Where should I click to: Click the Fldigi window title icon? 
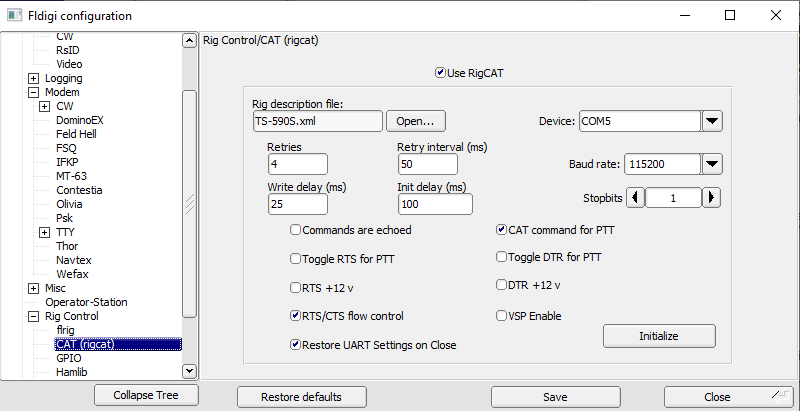[14, 15]
